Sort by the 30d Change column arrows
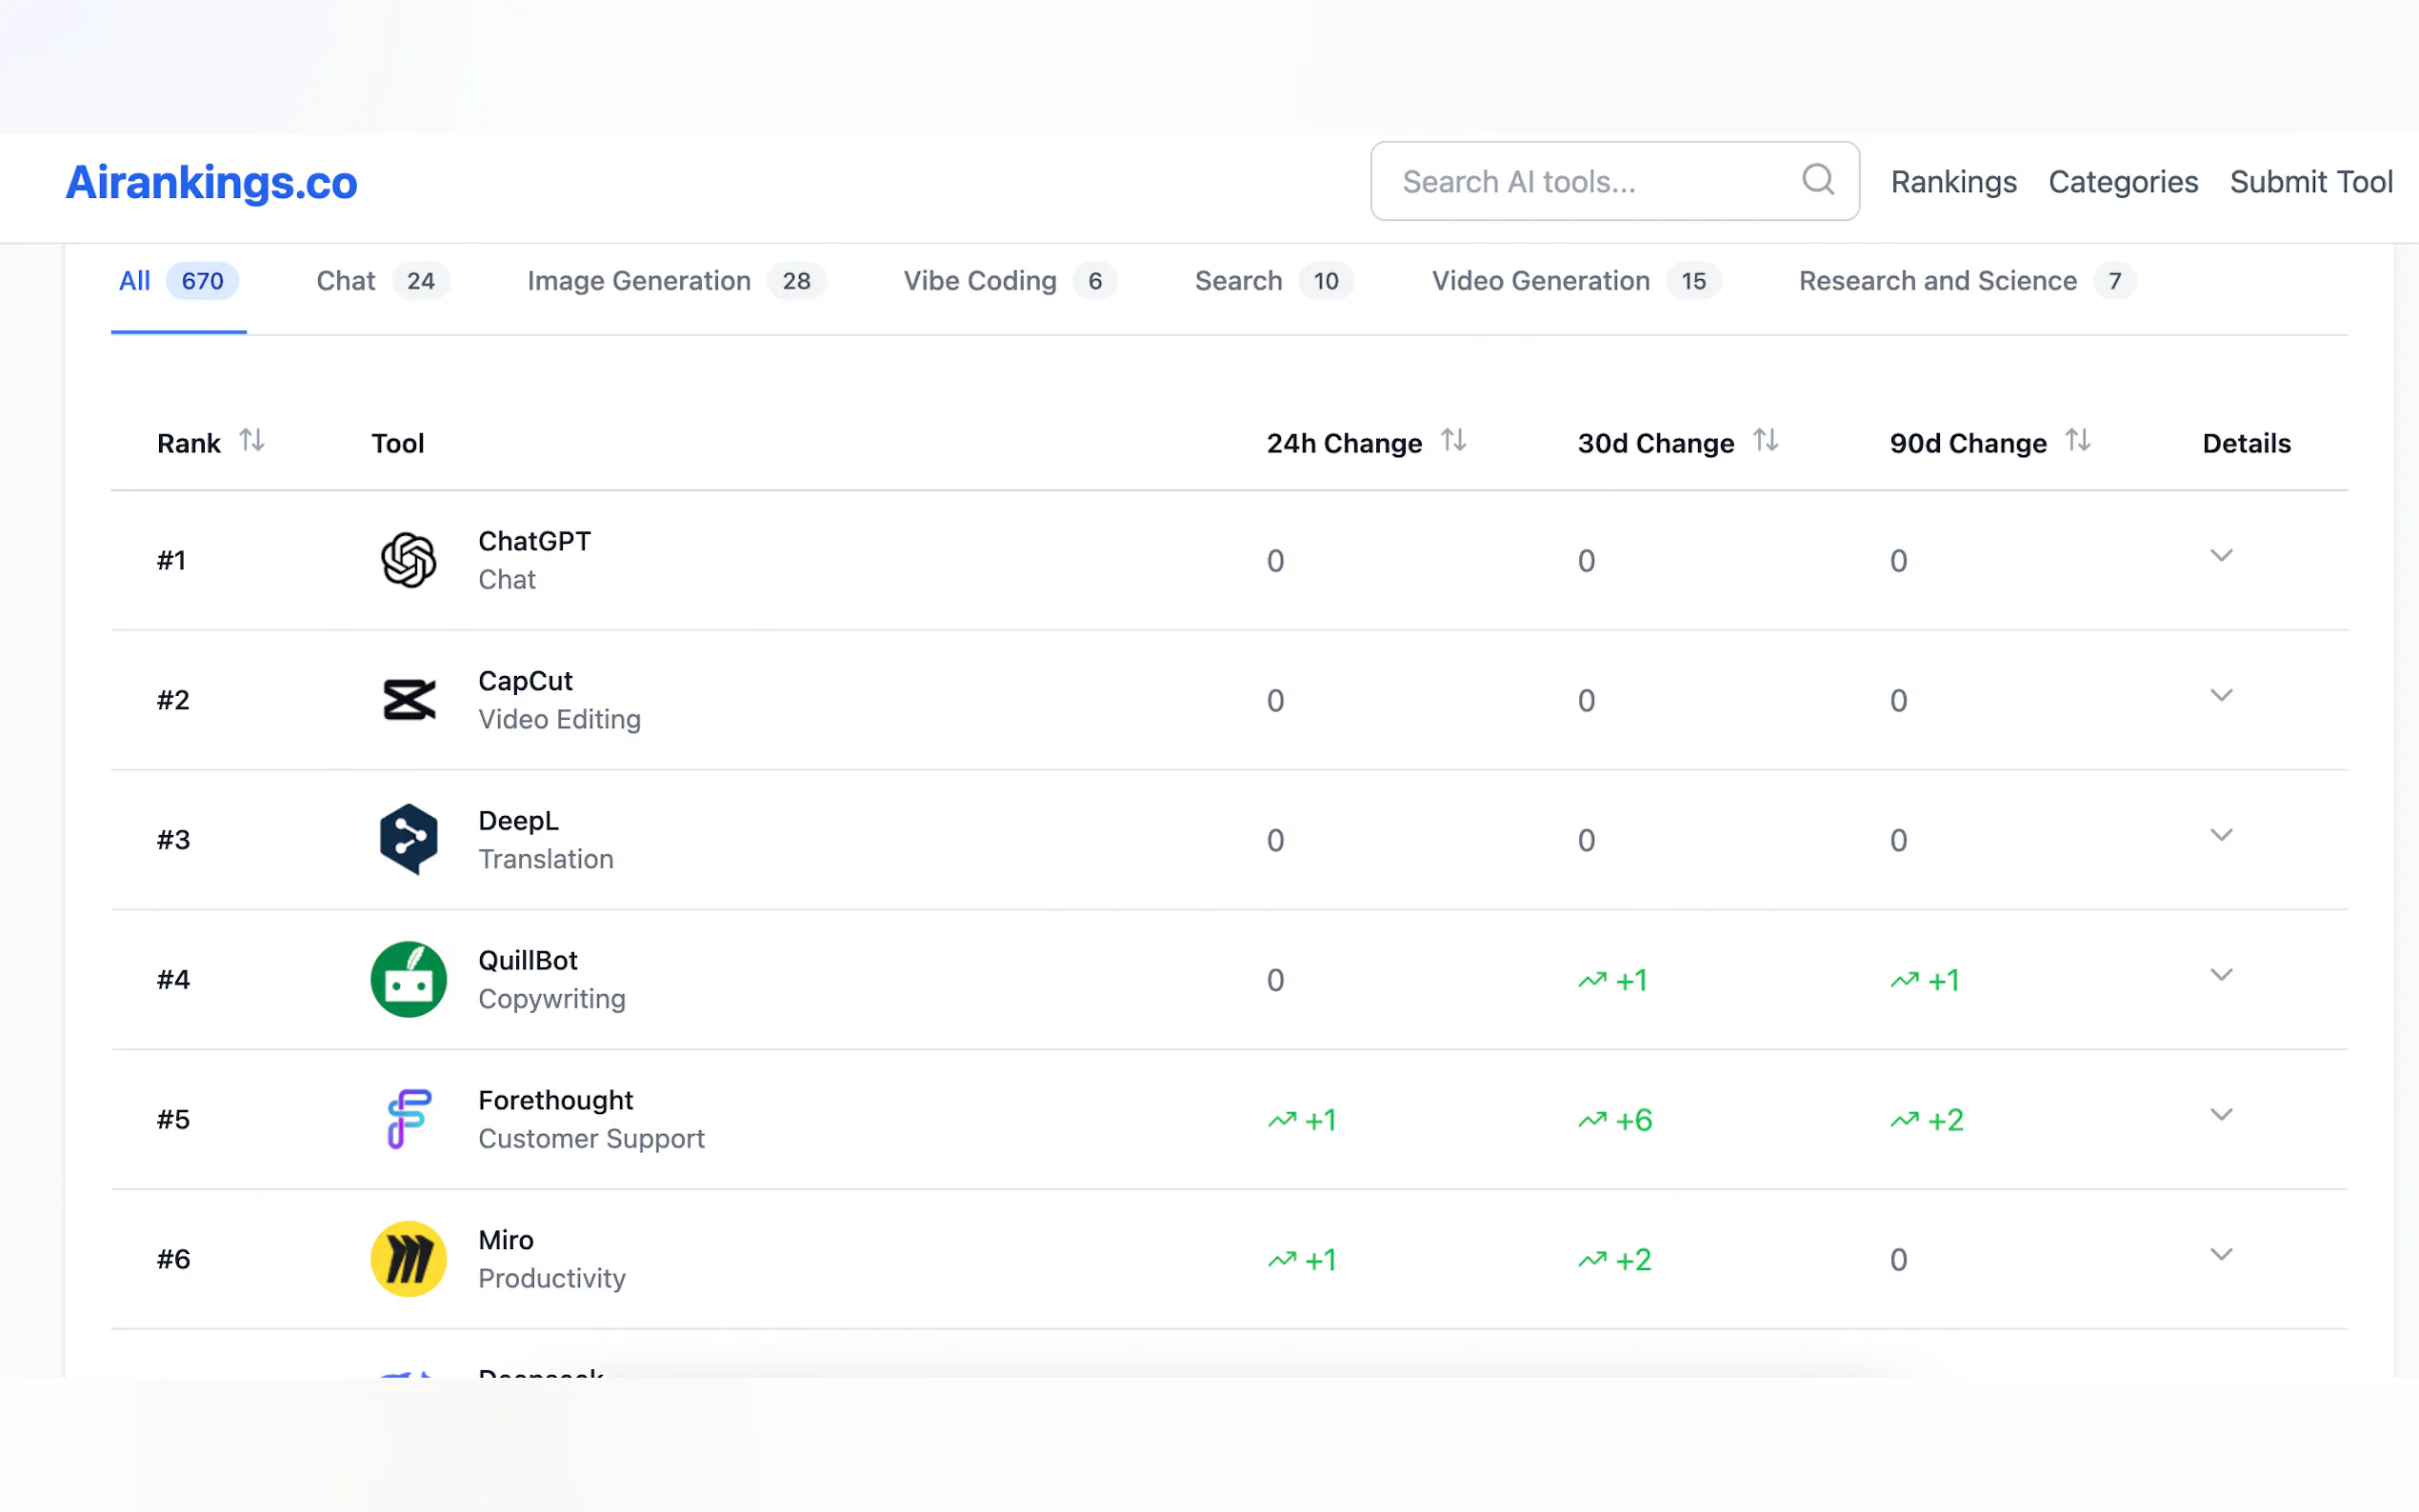2419x1512 pixels. 1765,441
